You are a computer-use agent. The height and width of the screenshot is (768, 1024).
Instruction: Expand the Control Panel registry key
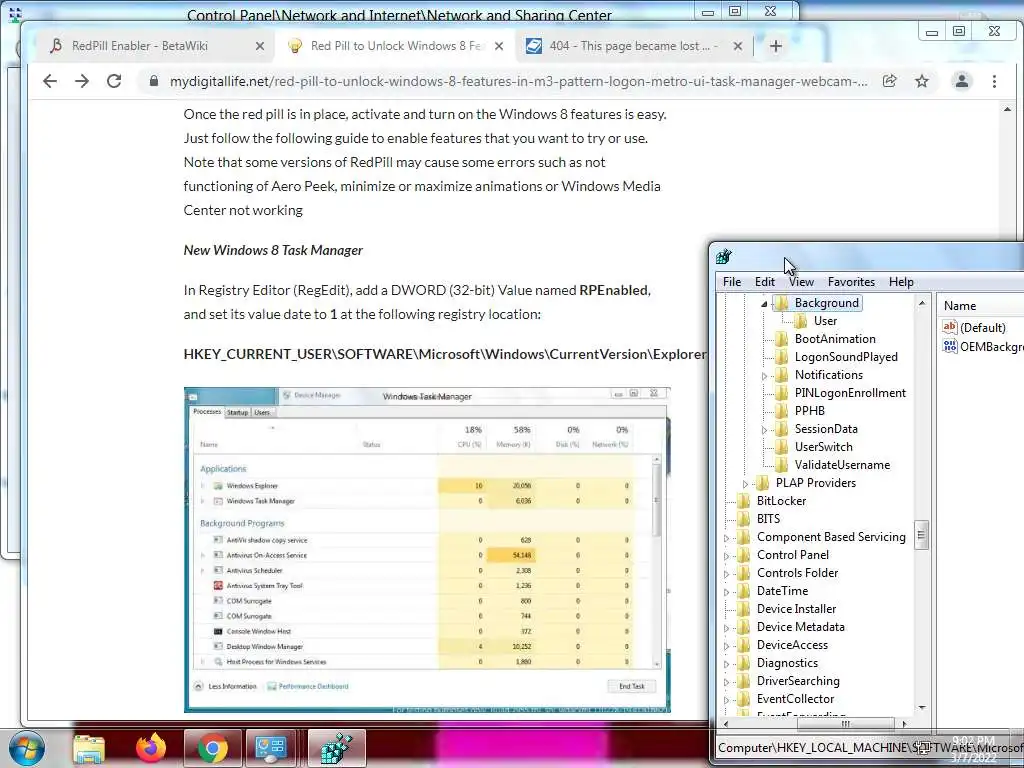(726, 556)
